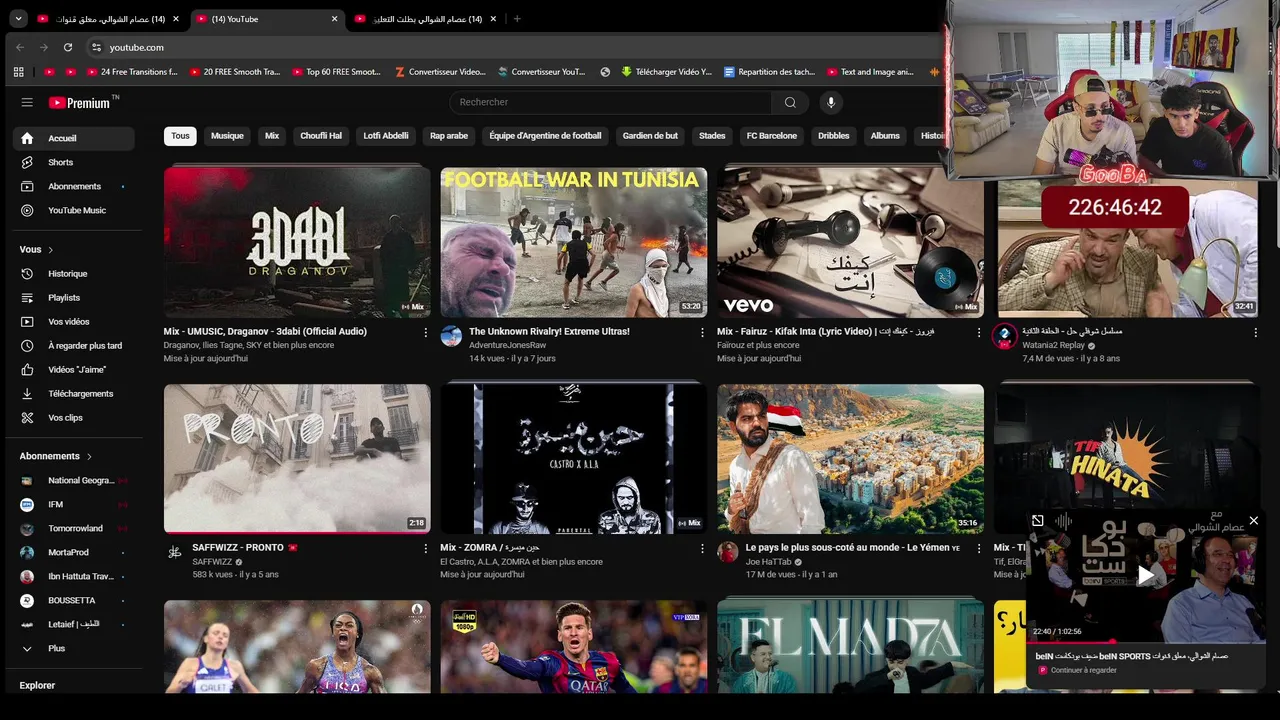Click the Rechercher search field

[610, 102]
